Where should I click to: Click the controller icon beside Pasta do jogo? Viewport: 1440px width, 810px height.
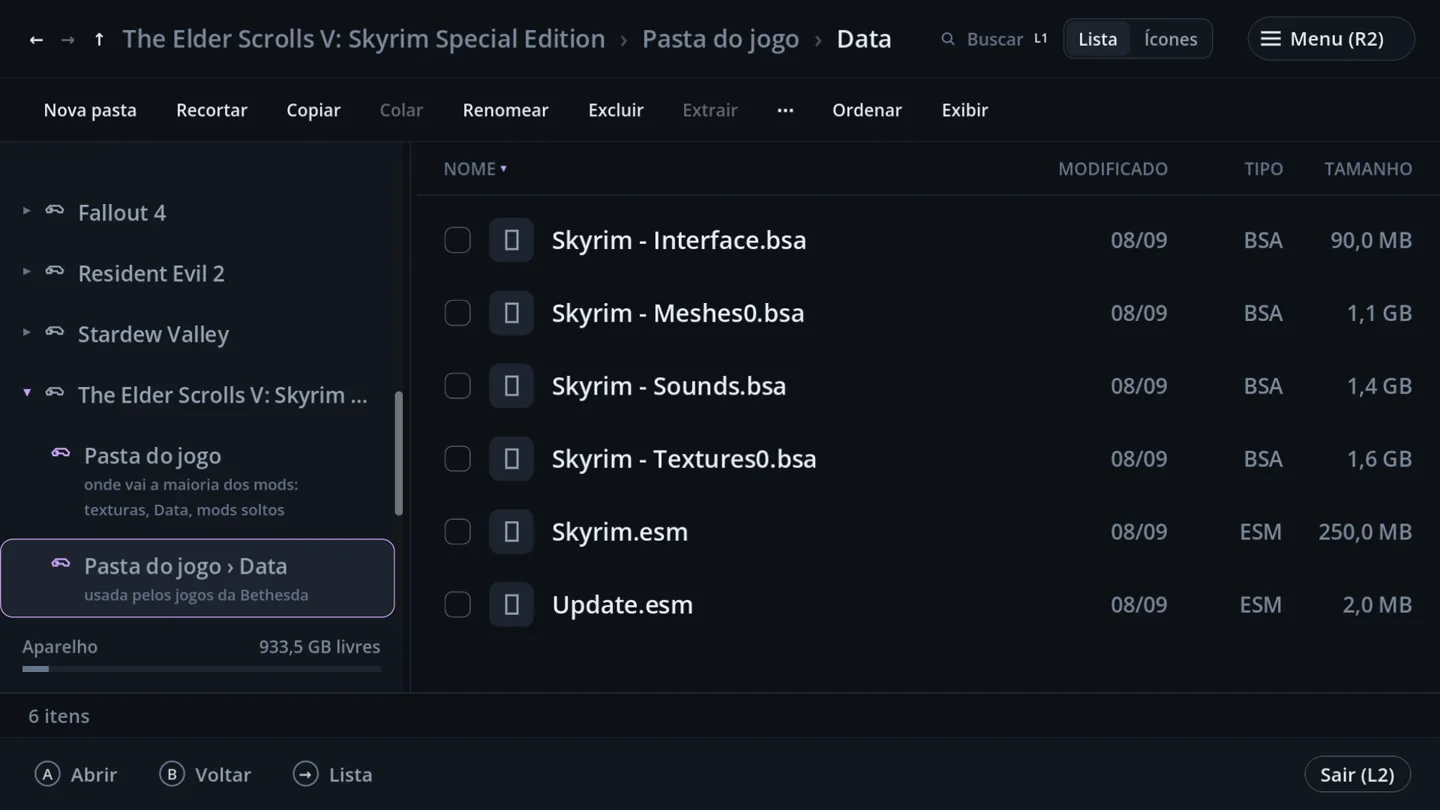click(61, 454)
